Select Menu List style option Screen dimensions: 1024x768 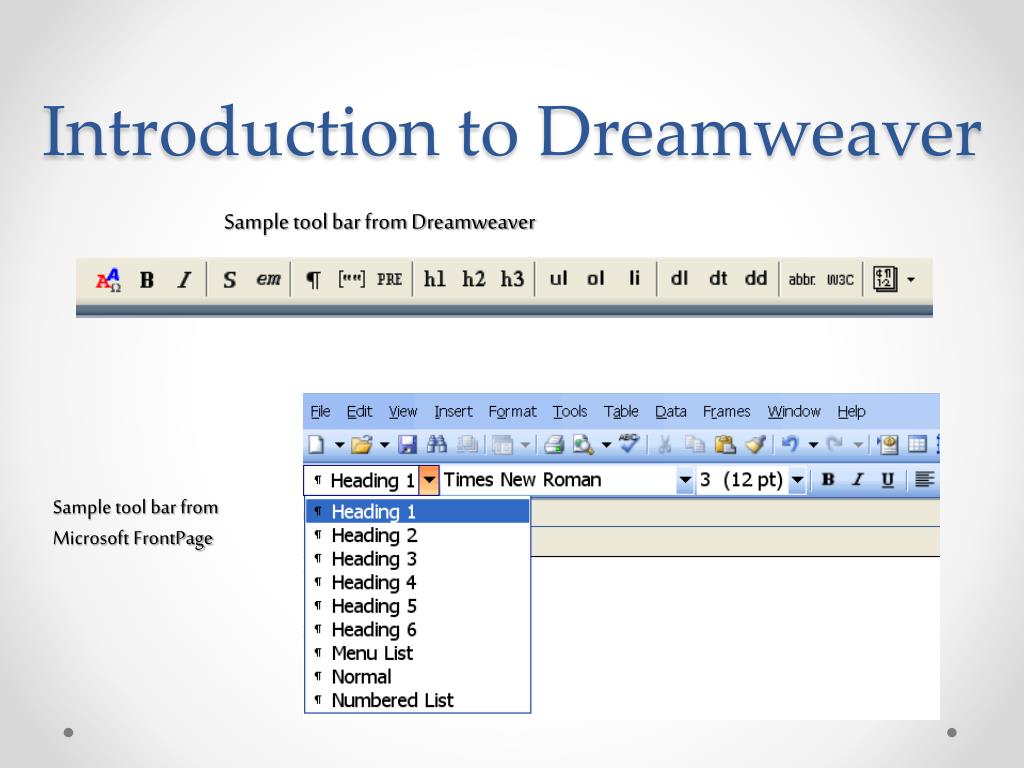(x=417, y=653)
